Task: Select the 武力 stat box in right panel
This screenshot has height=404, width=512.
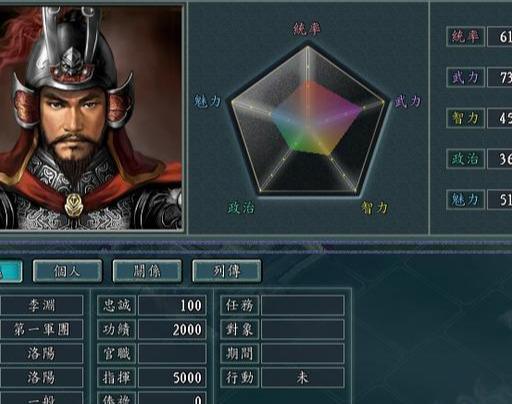Action: [465, 77]
